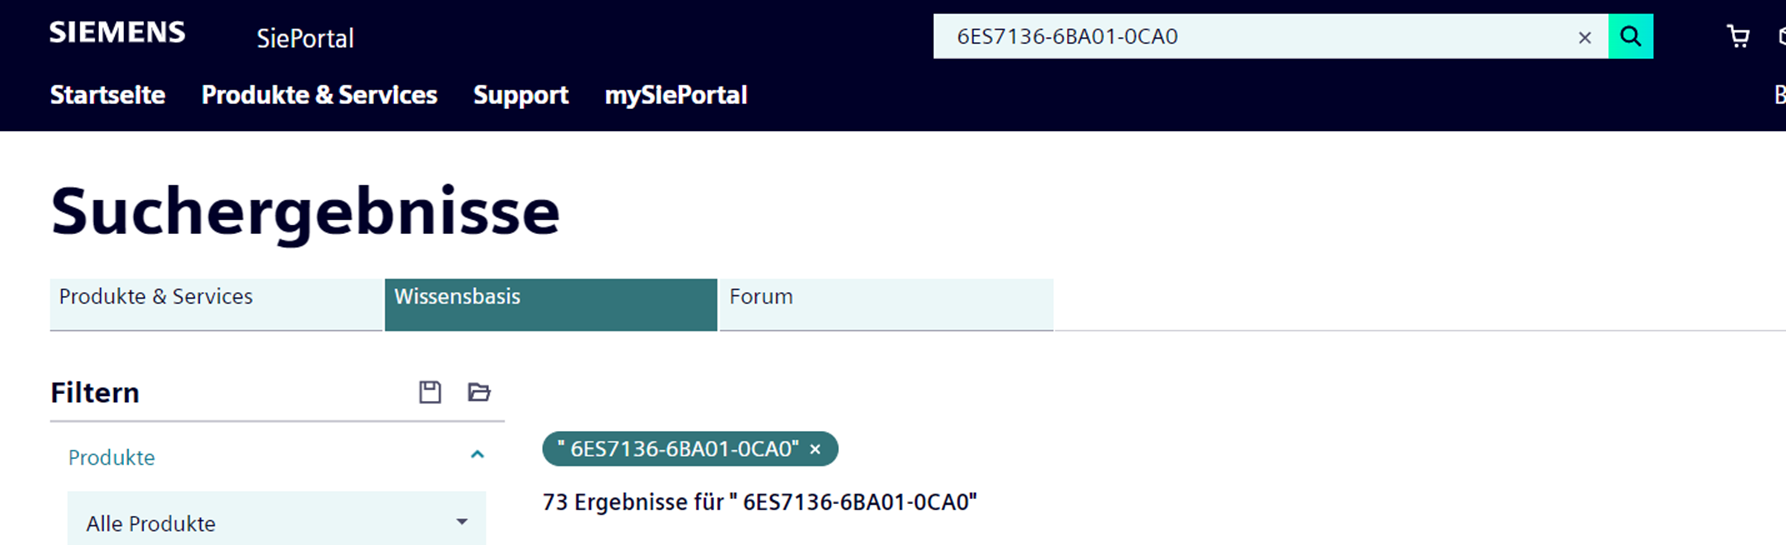Clear the search field with the X icon
Image resolution: width=1786 pixels, height=545 pixels.
click(1584, 38)
